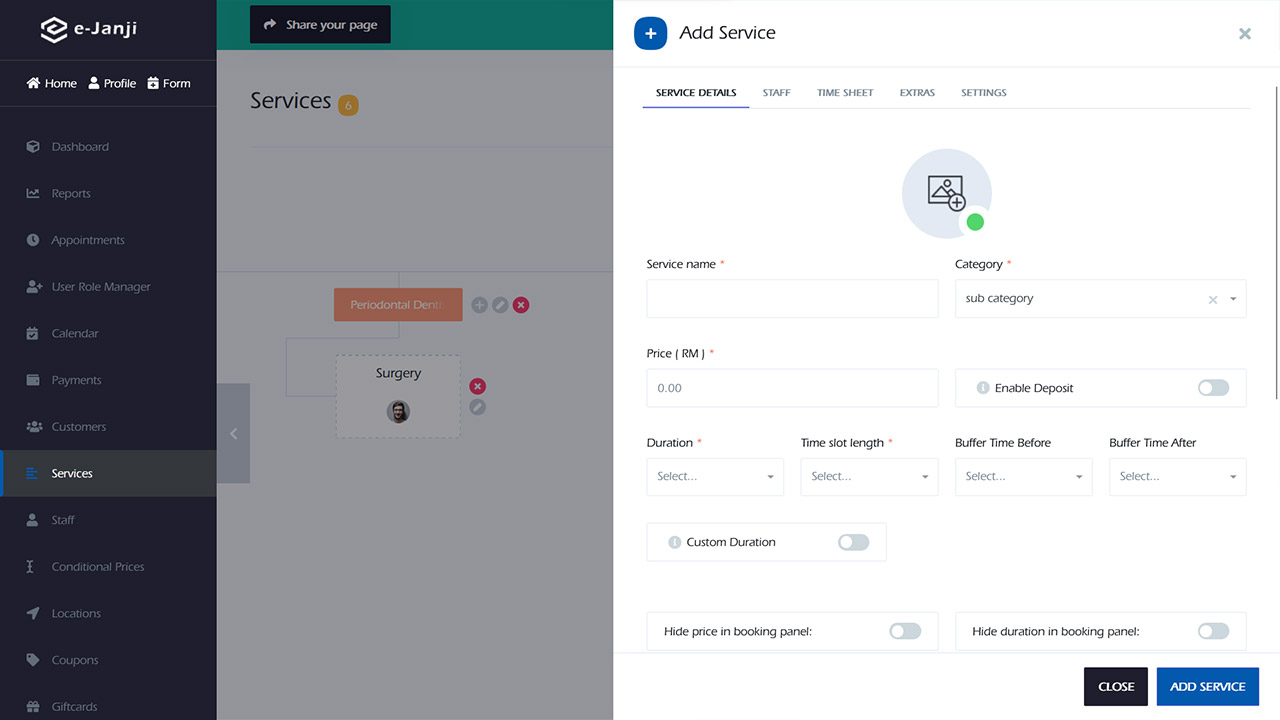
Task: Toggle Enable Deposit switch
Action: 1213,388
